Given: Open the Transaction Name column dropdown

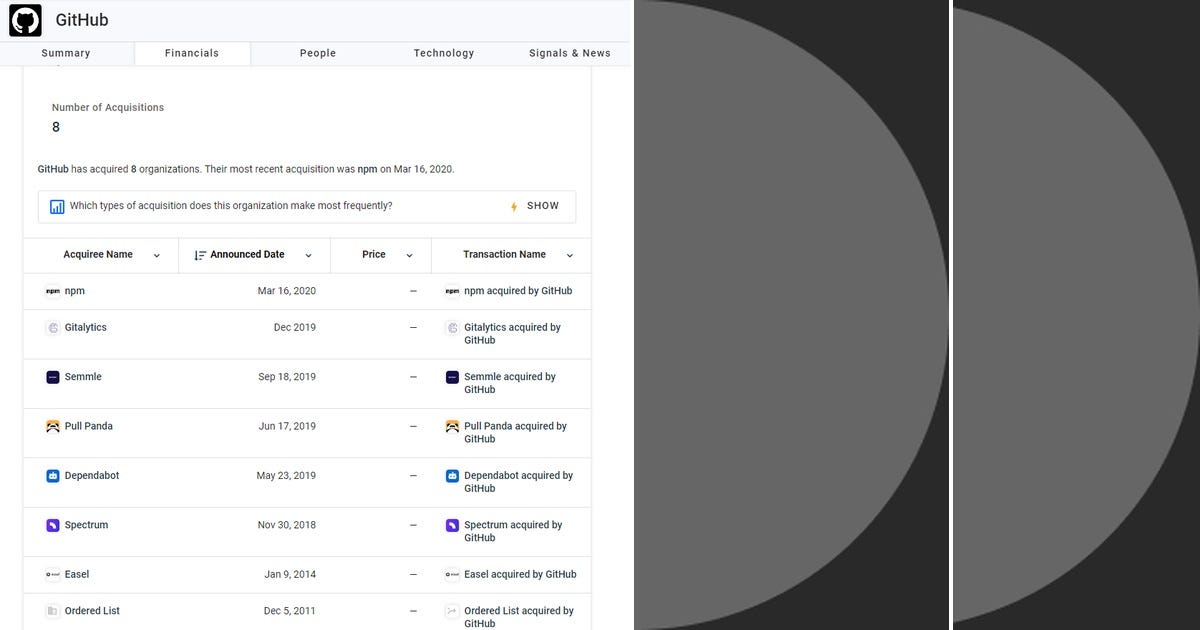Looking at the screenshot, I should (570, 256).
